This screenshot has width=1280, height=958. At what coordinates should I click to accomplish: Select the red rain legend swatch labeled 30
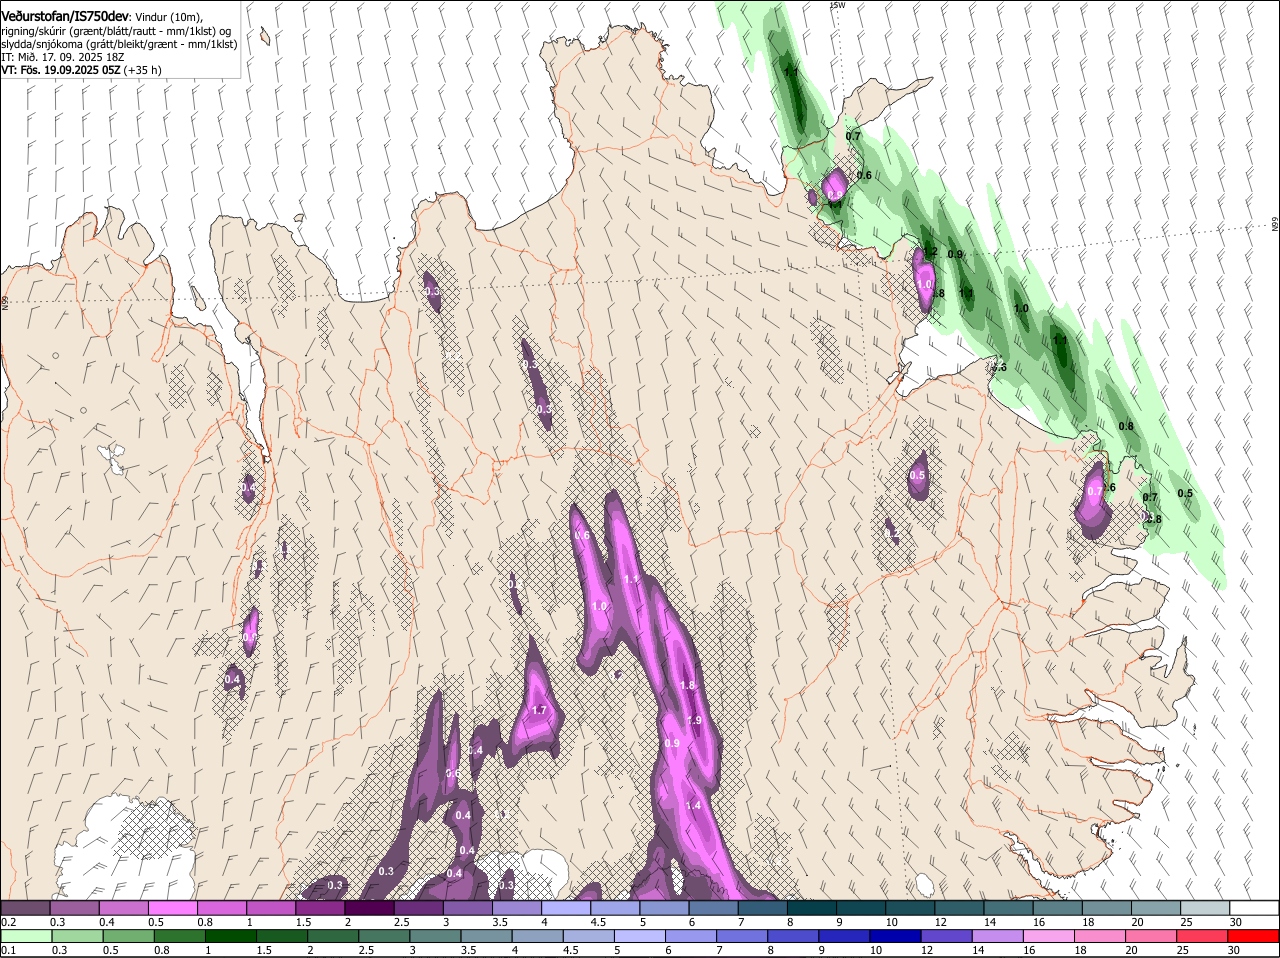pyautogui.click(x=1254, y=937)
